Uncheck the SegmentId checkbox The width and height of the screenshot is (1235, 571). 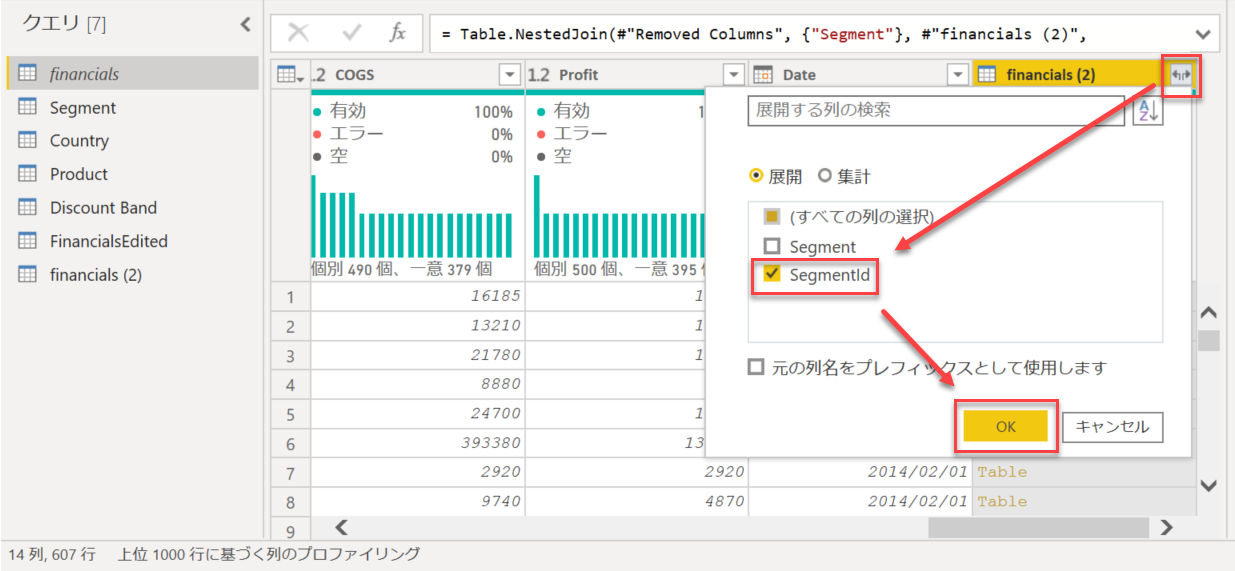coord(772,275)
